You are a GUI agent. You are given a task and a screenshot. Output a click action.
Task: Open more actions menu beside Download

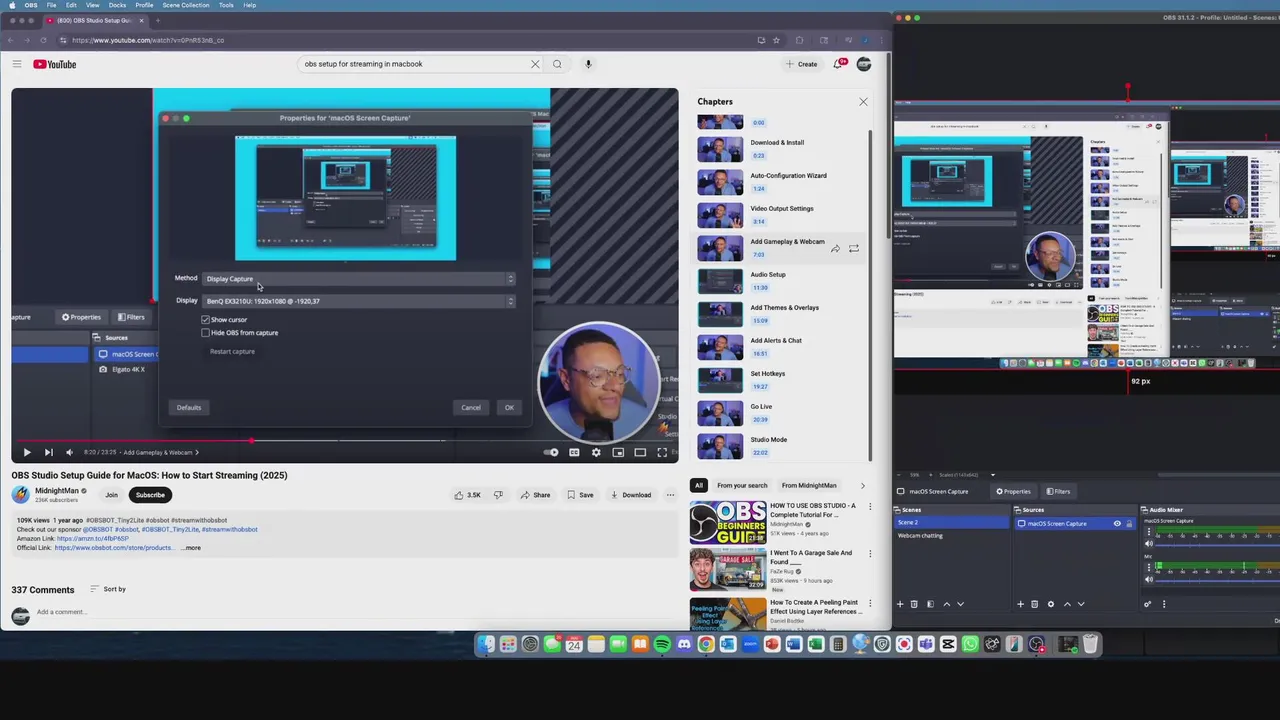[670, 495]
